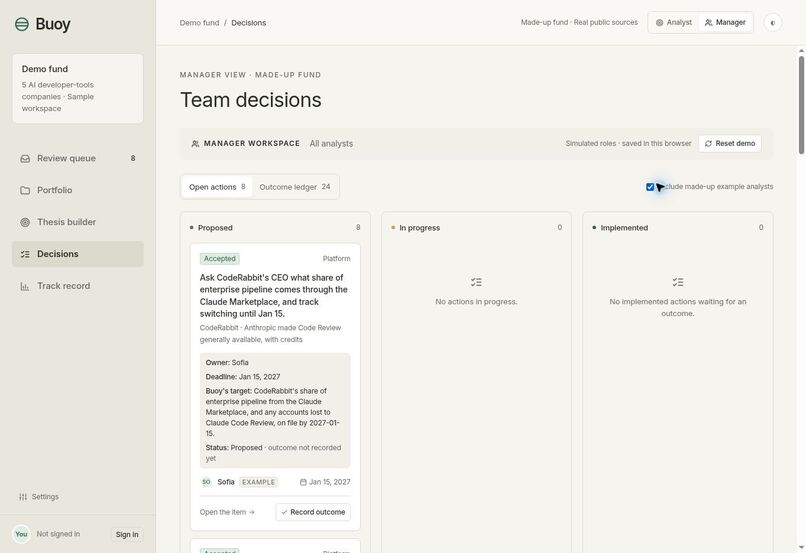Image resolution: width=806 pixels, height=553 pixels.
Task: Click the 'Decisions' breadcrumb text
Action: click(x=248, y=23)
